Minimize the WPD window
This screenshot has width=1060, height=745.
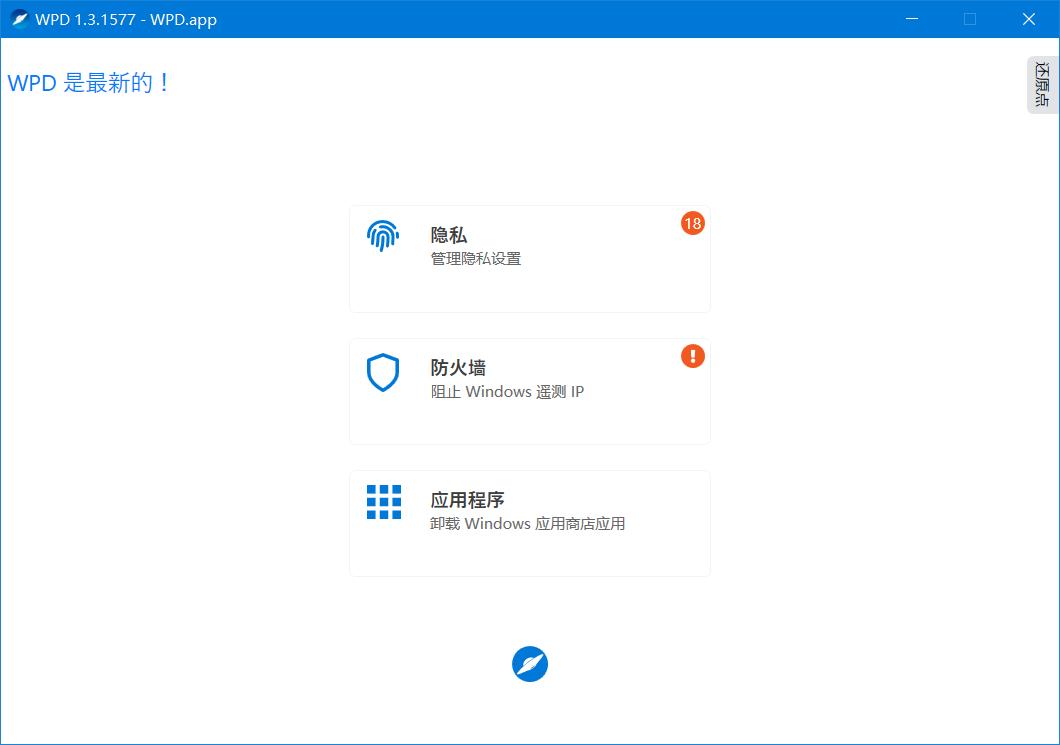tap(911, 18)
